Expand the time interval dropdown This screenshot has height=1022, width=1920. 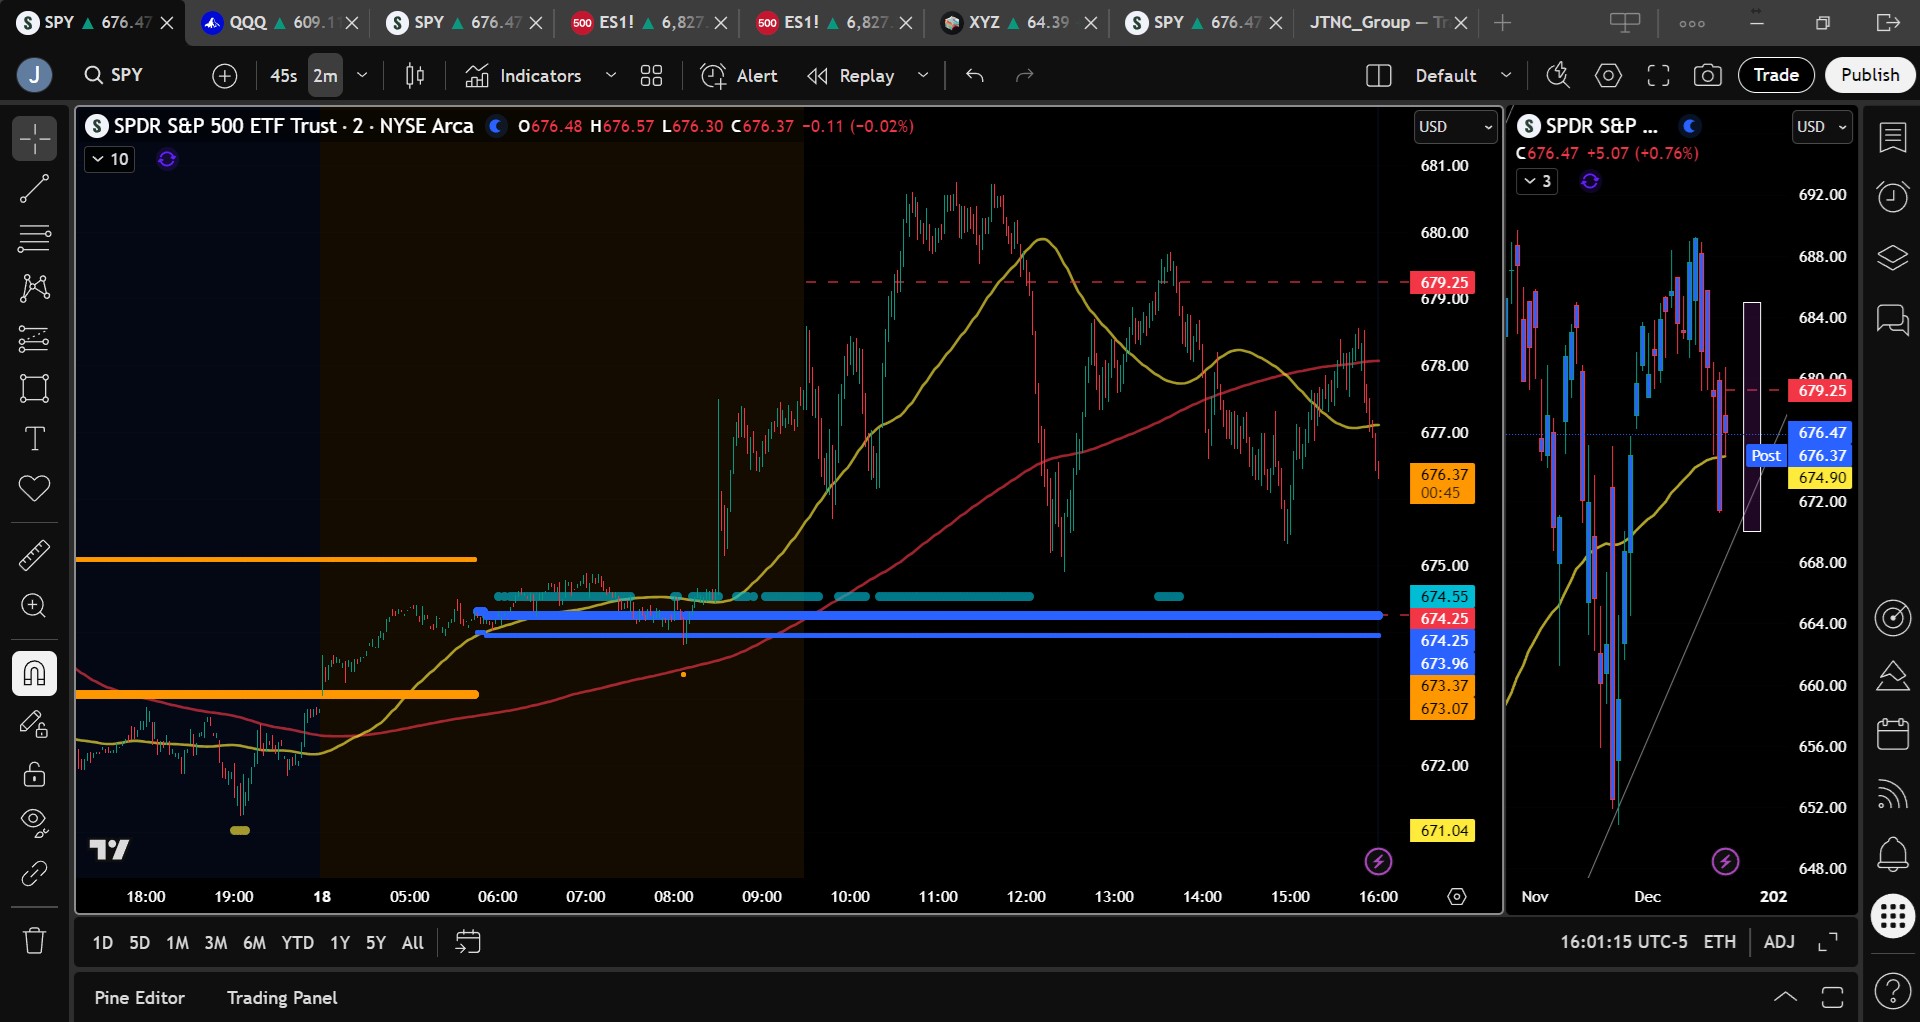pos(362,75)
